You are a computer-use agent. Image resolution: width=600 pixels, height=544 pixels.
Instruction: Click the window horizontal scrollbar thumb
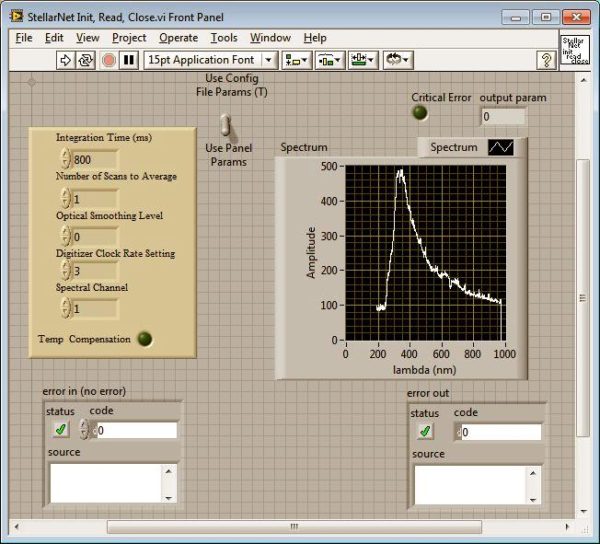pos(294,527)
